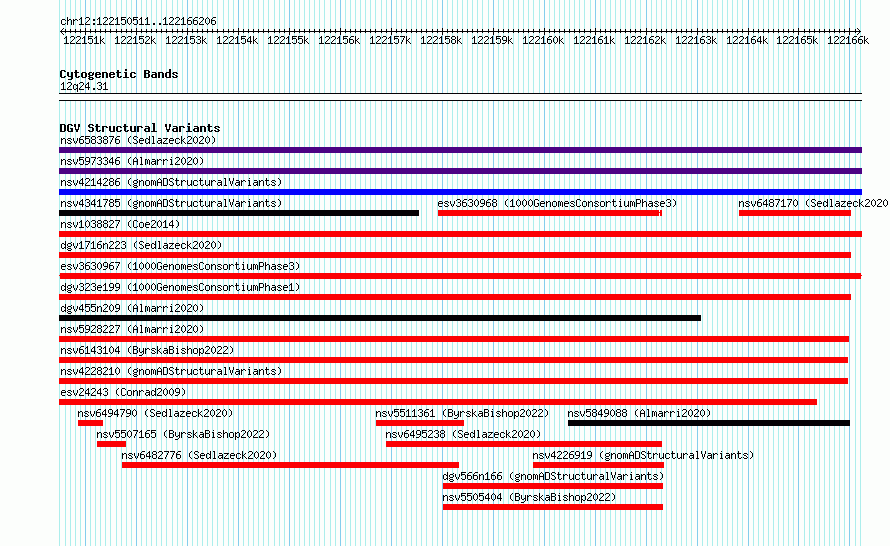Open nsv6495238 (Sedlazeck2020) label

coord(463,434)
